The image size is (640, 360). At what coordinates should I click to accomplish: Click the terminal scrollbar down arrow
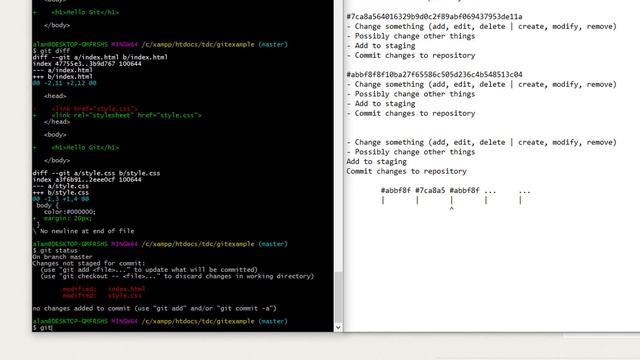(x=338, y=327)
